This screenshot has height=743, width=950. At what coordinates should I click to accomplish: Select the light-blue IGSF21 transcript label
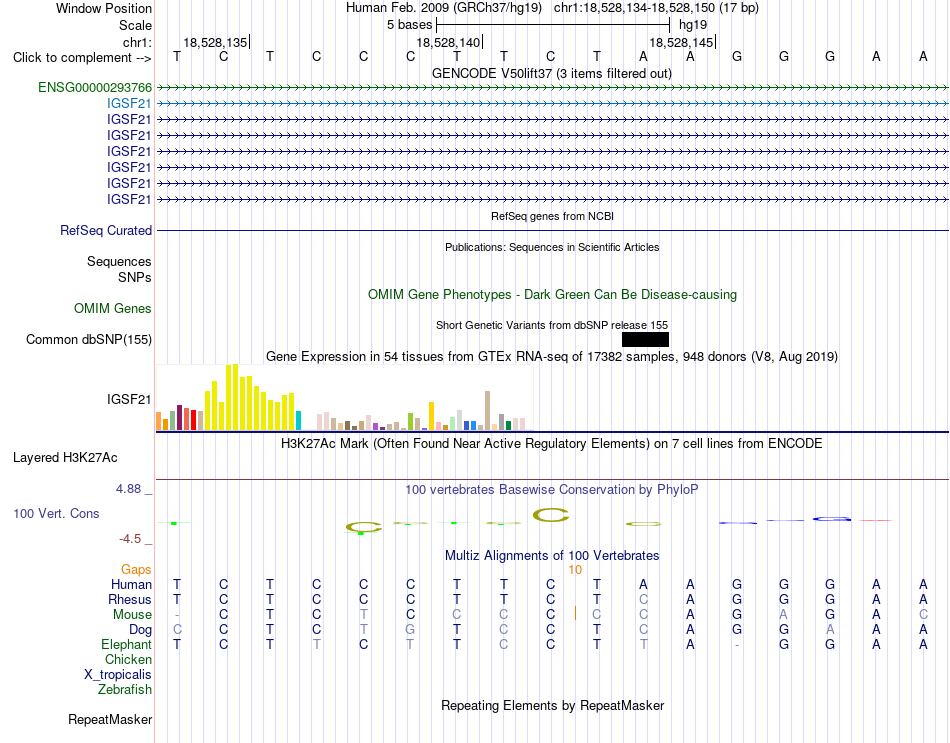point(129,104)
